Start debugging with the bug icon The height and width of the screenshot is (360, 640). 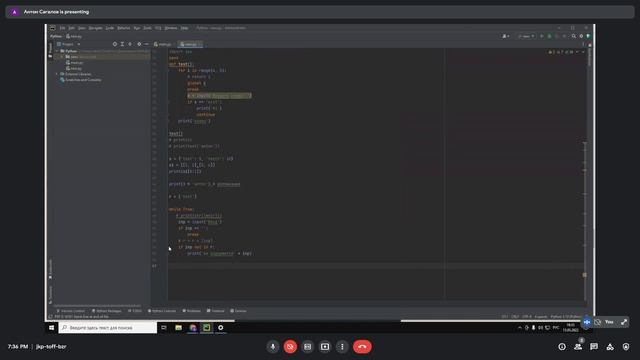(x=549, y=36)
